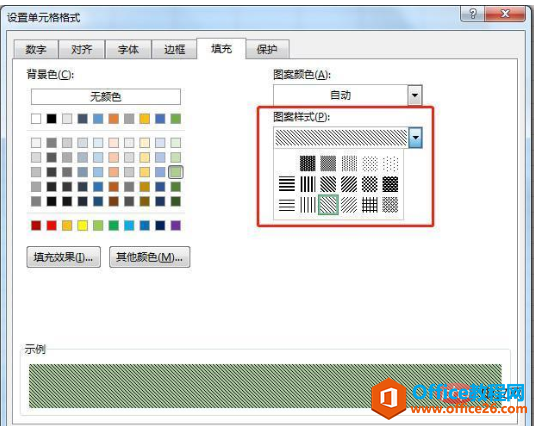Choose the 50% gray pattern
The image size is (534, 426).
tap(328, 163)
